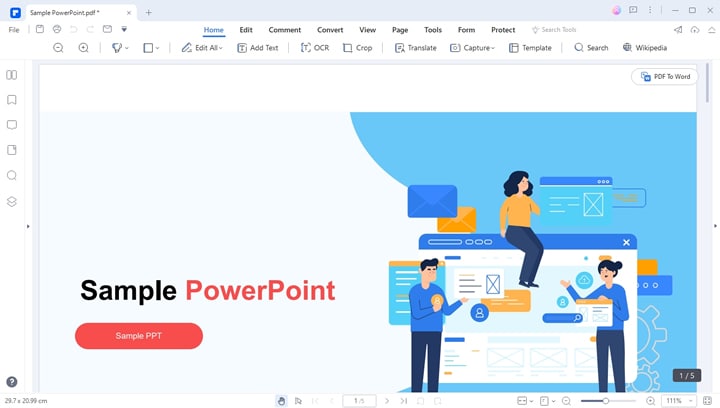This screenshot has height=408, width=720.
Task: Click the Save icon in quick access bar
Action: point(40,29)
